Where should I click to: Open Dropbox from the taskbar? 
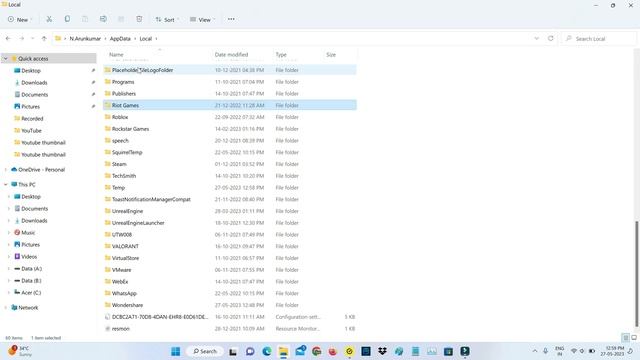tap(382, 351)
